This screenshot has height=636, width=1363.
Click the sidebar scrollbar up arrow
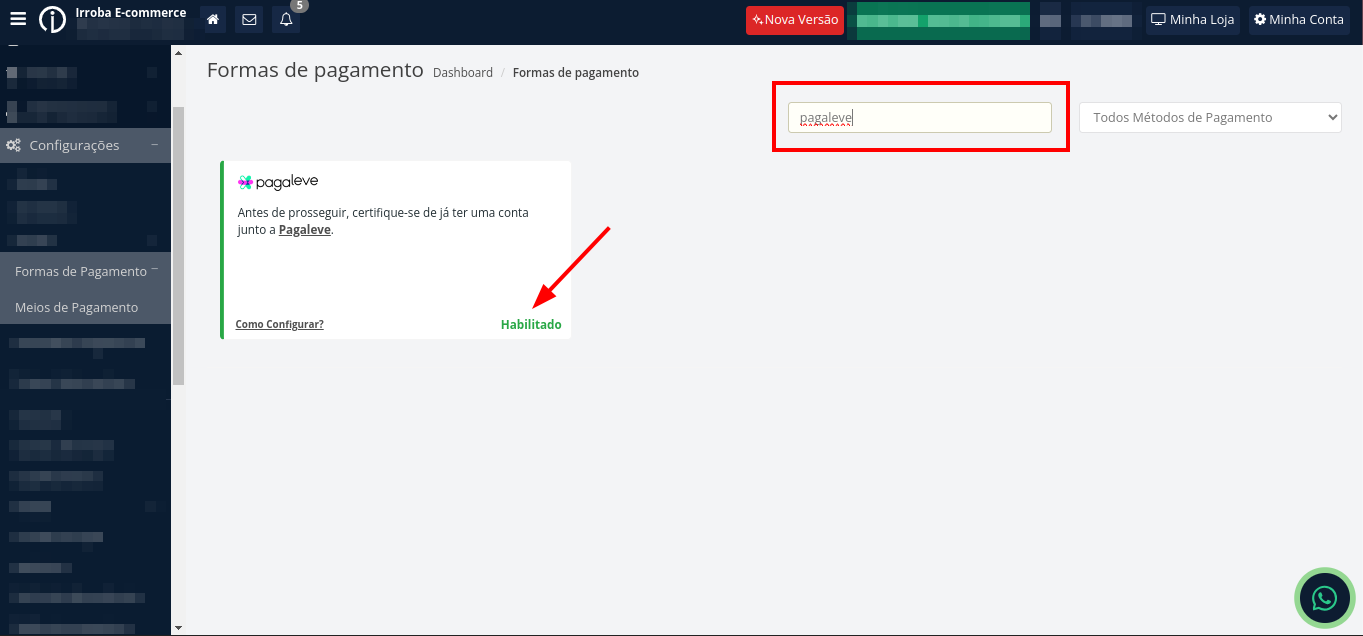[178, 52]
